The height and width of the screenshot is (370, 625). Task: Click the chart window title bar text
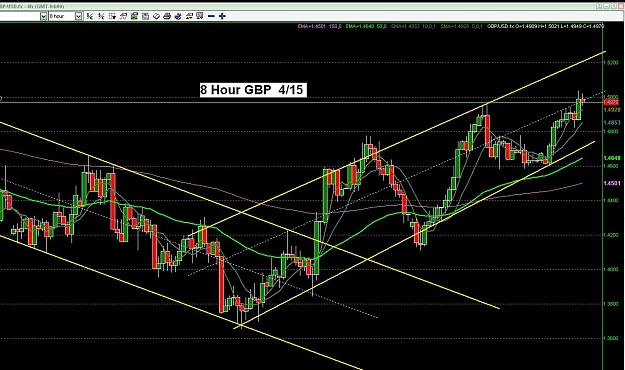point(32,6)
